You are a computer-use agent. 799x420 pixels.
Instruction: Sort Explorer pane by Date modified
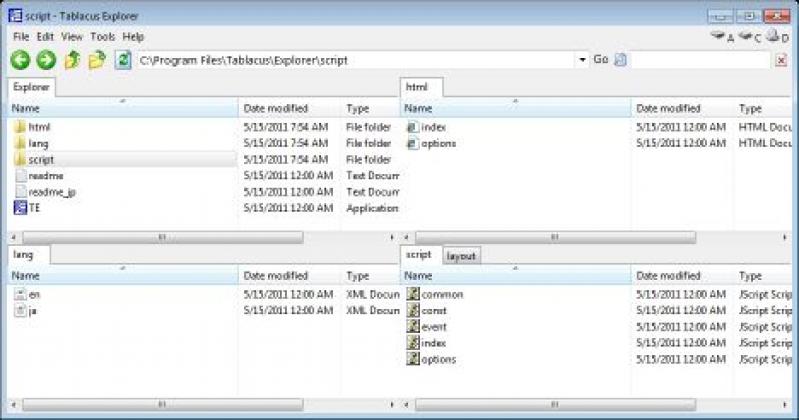(290, 109)
